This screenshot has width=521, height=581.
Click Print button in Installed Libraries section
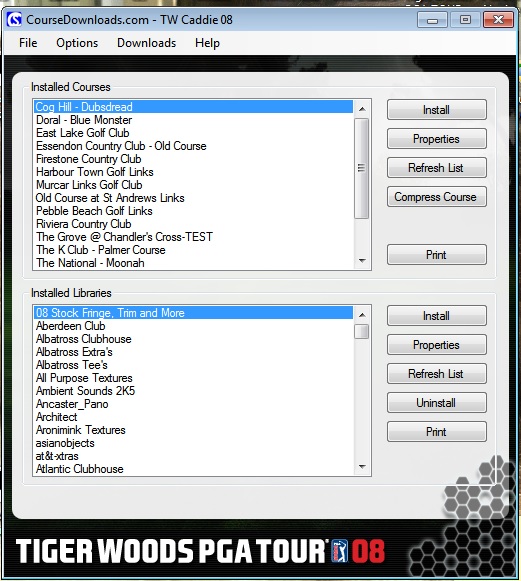click(437, 432)
